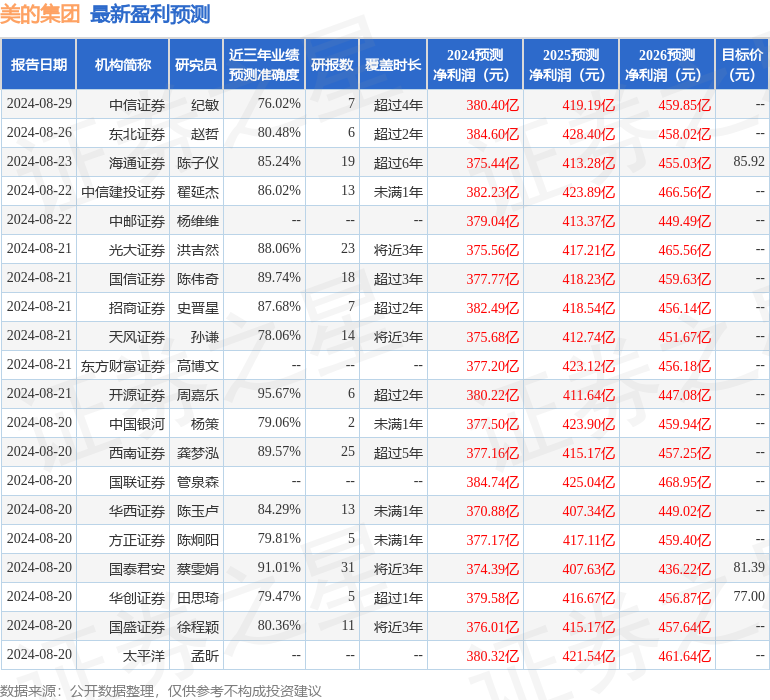
Task: Click researcher name 陈伟奇
Action: [198, 279]
